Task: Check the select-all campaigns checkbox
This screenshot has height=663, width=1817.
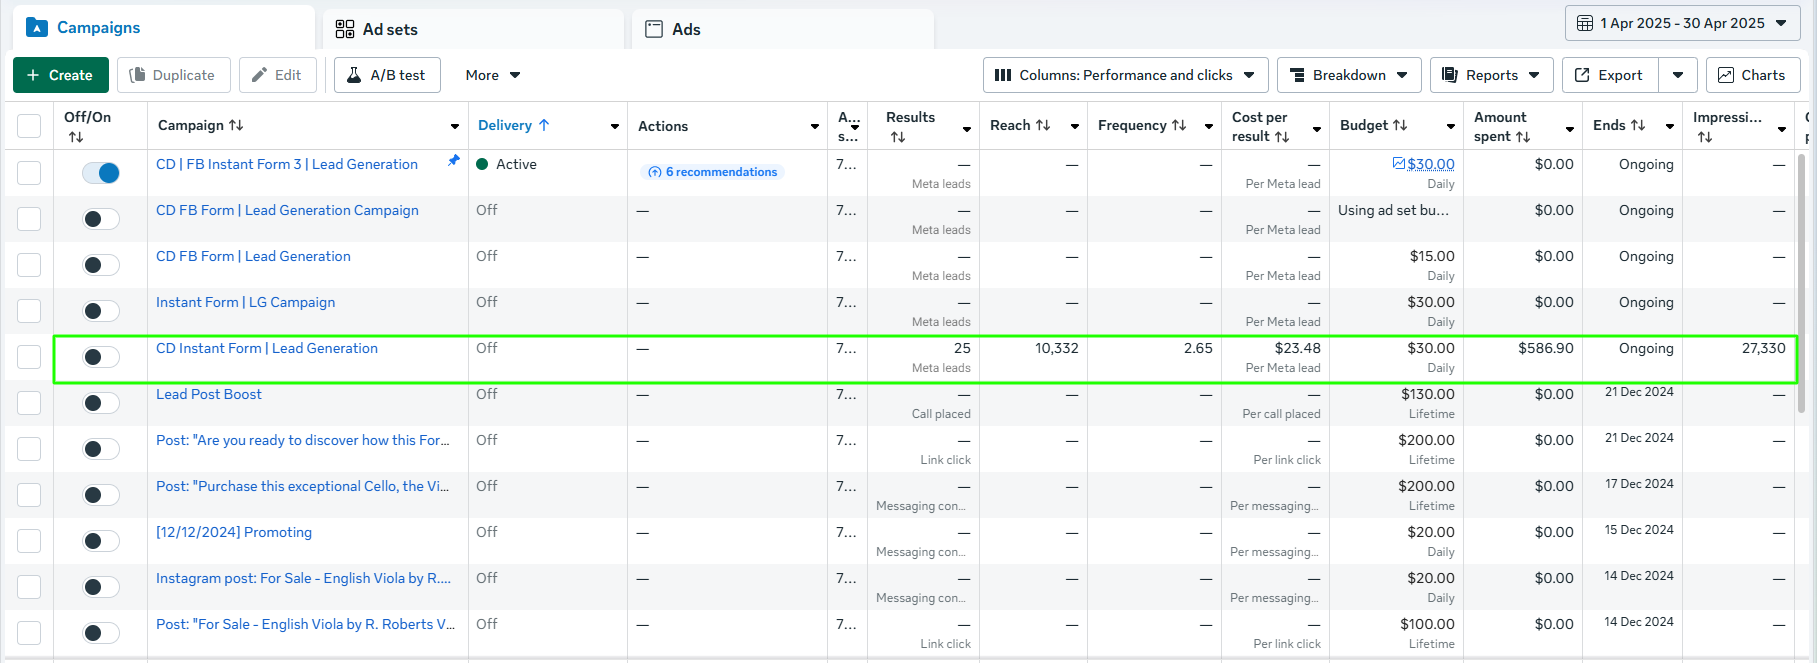Action: (29, 126)
